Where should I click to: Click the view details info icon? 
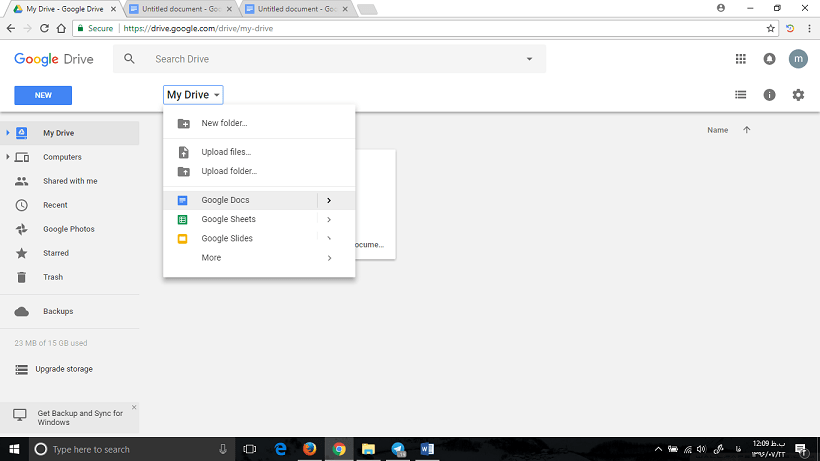pyautogui.click(x=769, y=95)
